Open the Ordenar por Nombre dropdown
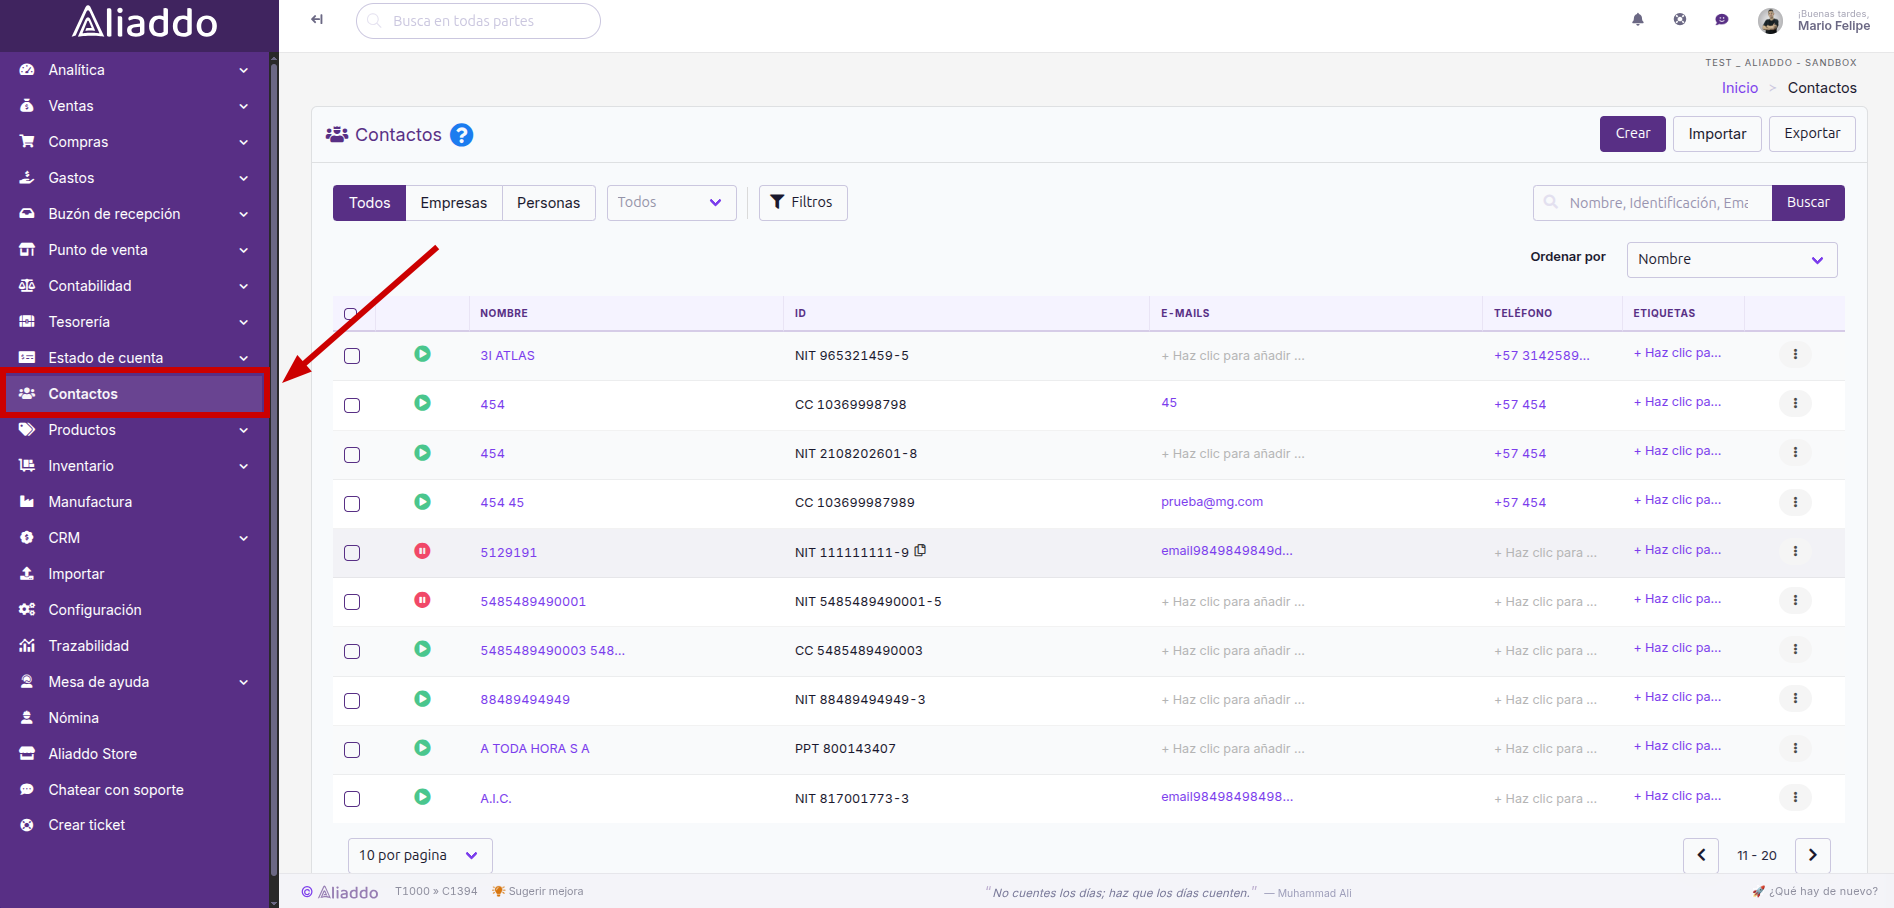This screenshot has width=1894, height=908. tap(1732, 260)
